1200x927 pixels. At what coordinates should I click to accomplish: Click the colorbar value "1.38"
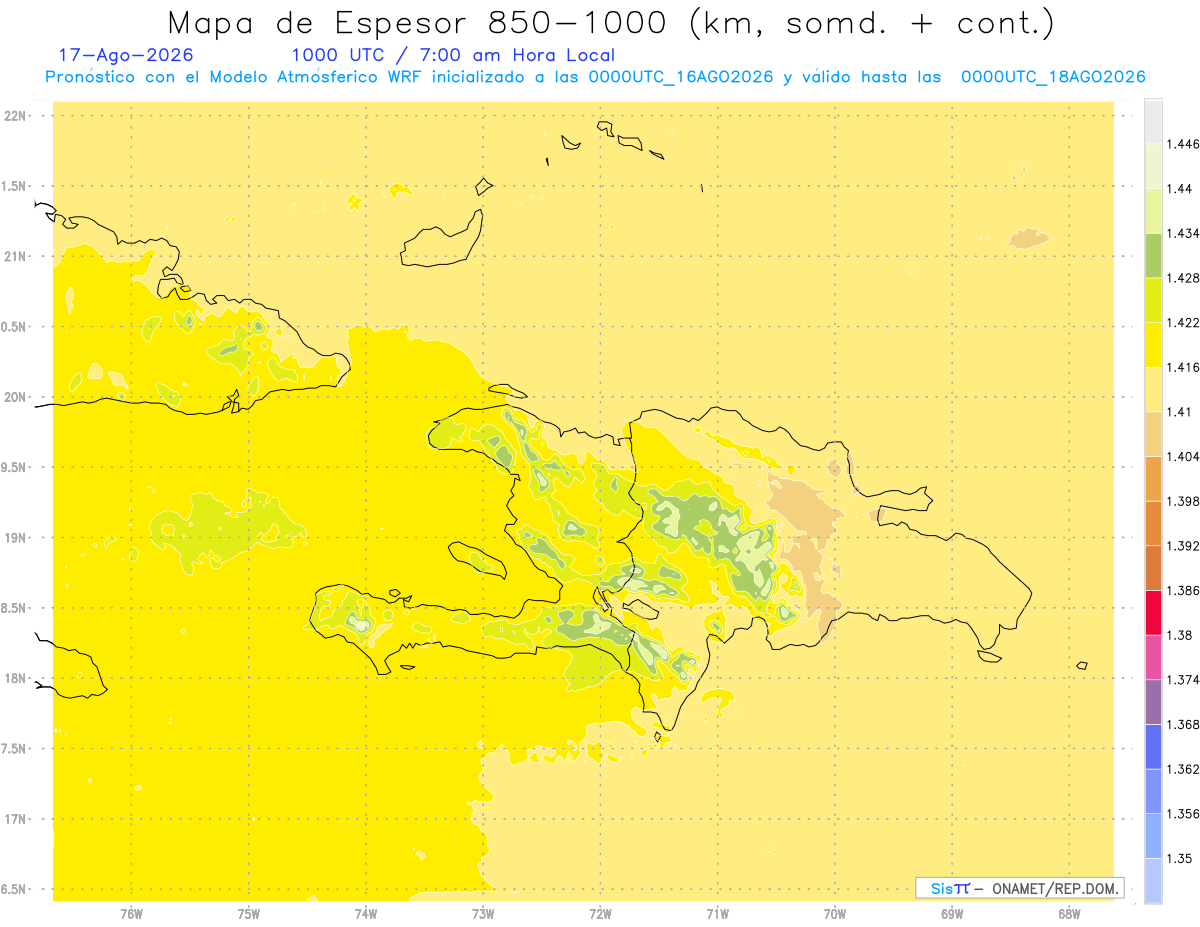(1178, 635)
